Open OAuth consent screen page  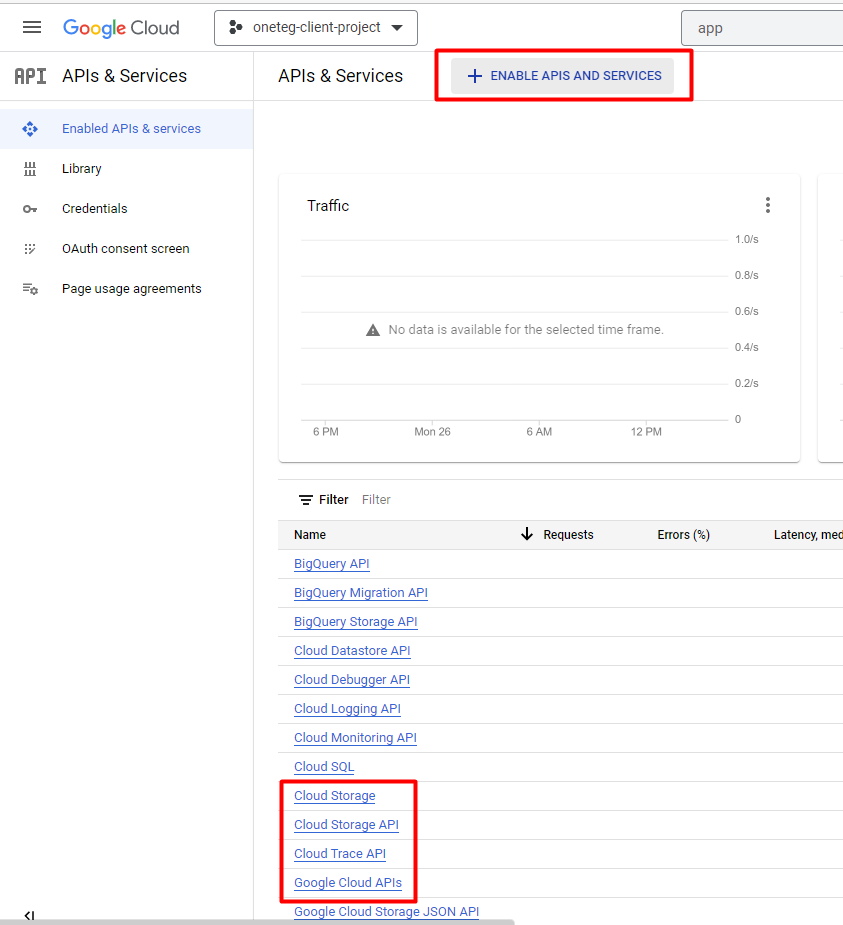125,249
